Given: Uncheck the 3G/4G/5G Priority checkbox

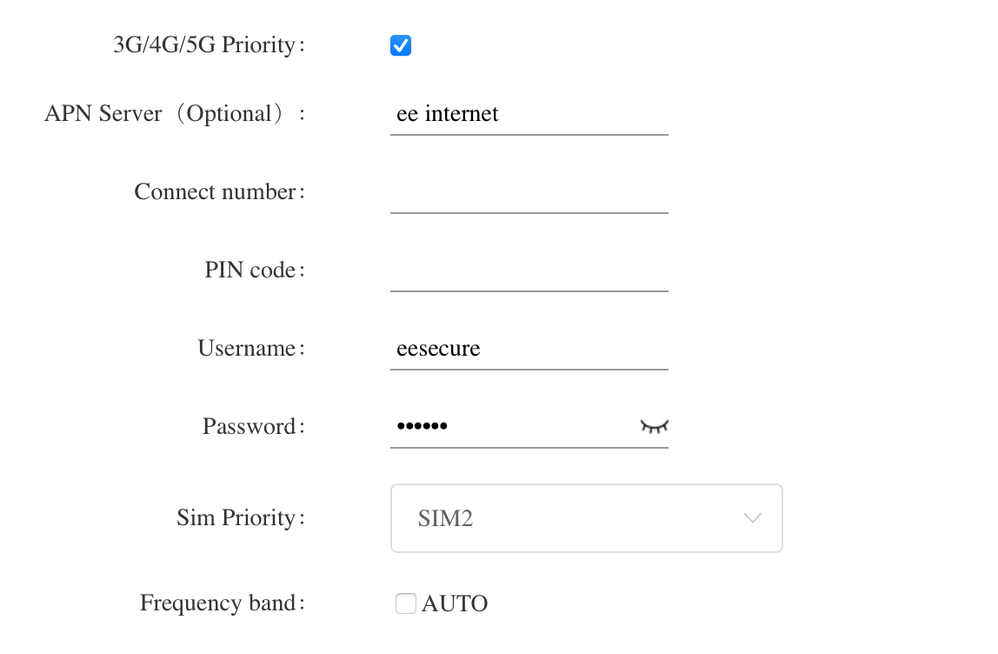Looking at the screenshot, I should [401, 46].
